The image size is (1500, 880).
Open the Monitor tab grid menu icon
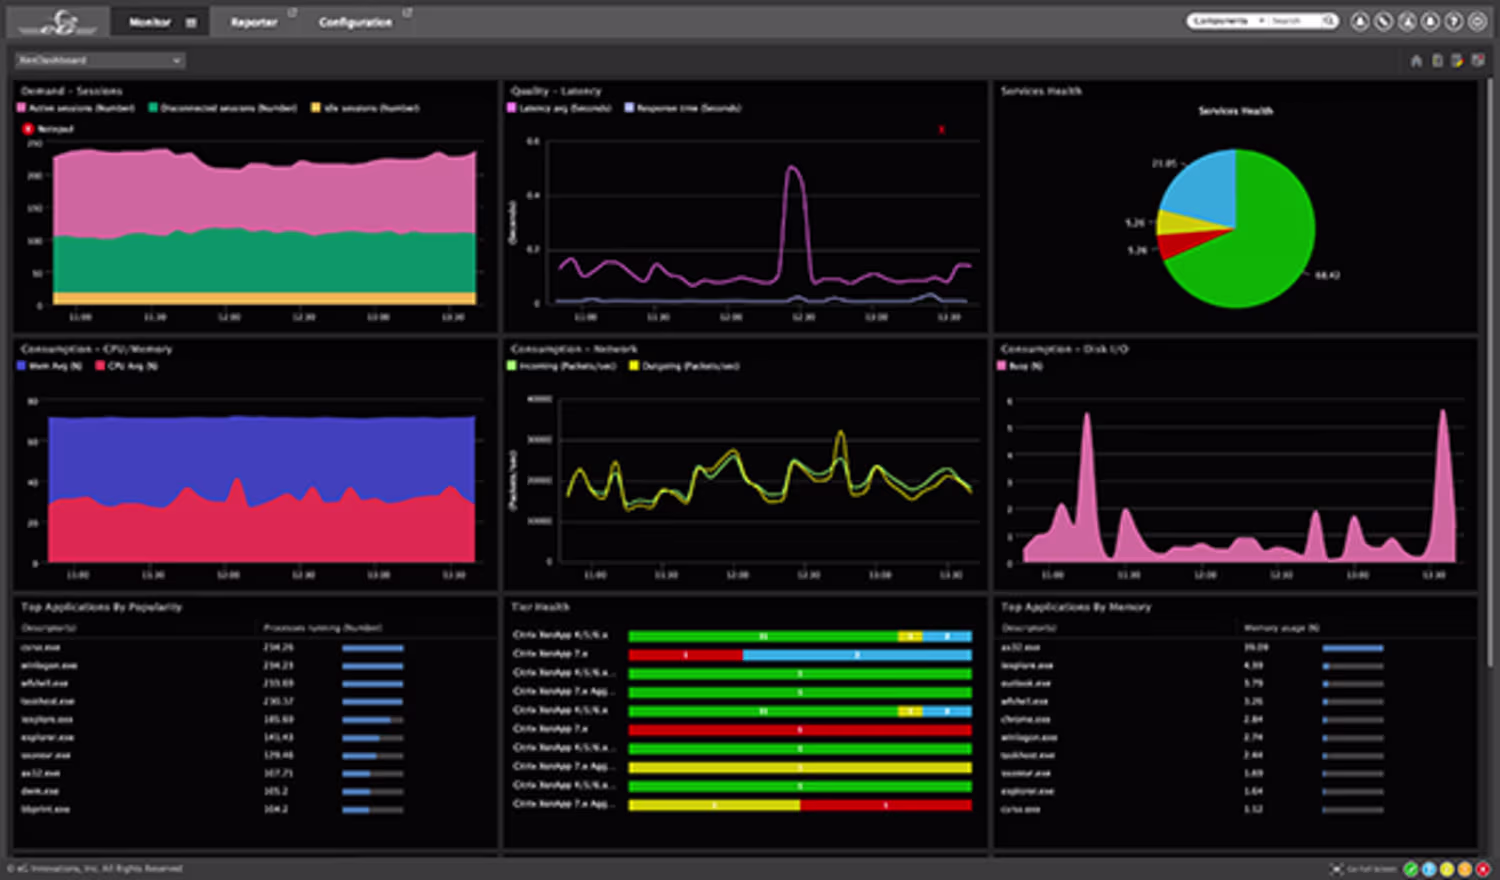(191, 22)
